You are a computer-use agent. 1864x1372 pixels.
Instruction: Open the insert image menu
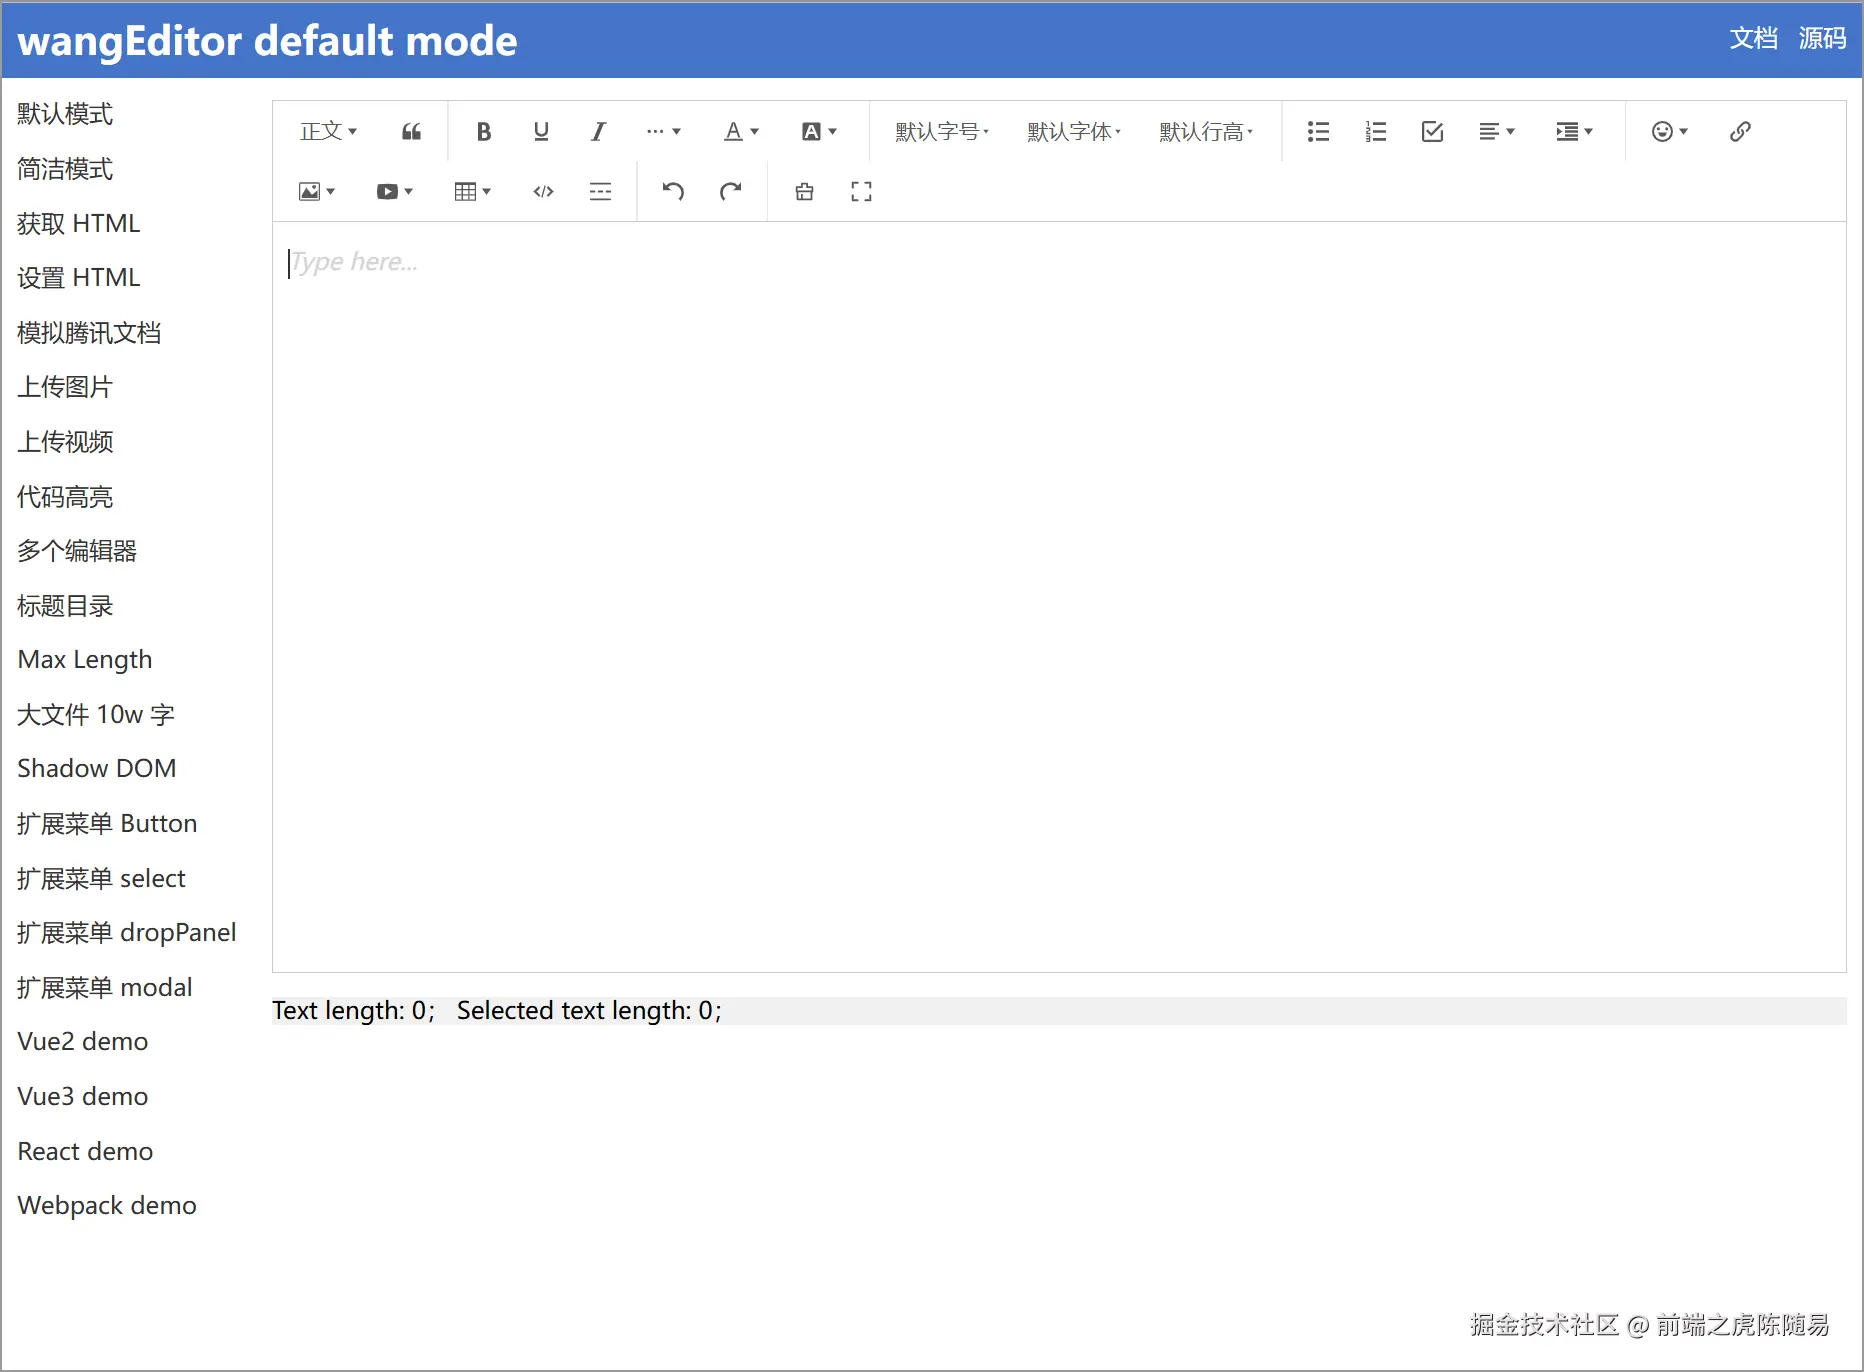click(316, 192)
